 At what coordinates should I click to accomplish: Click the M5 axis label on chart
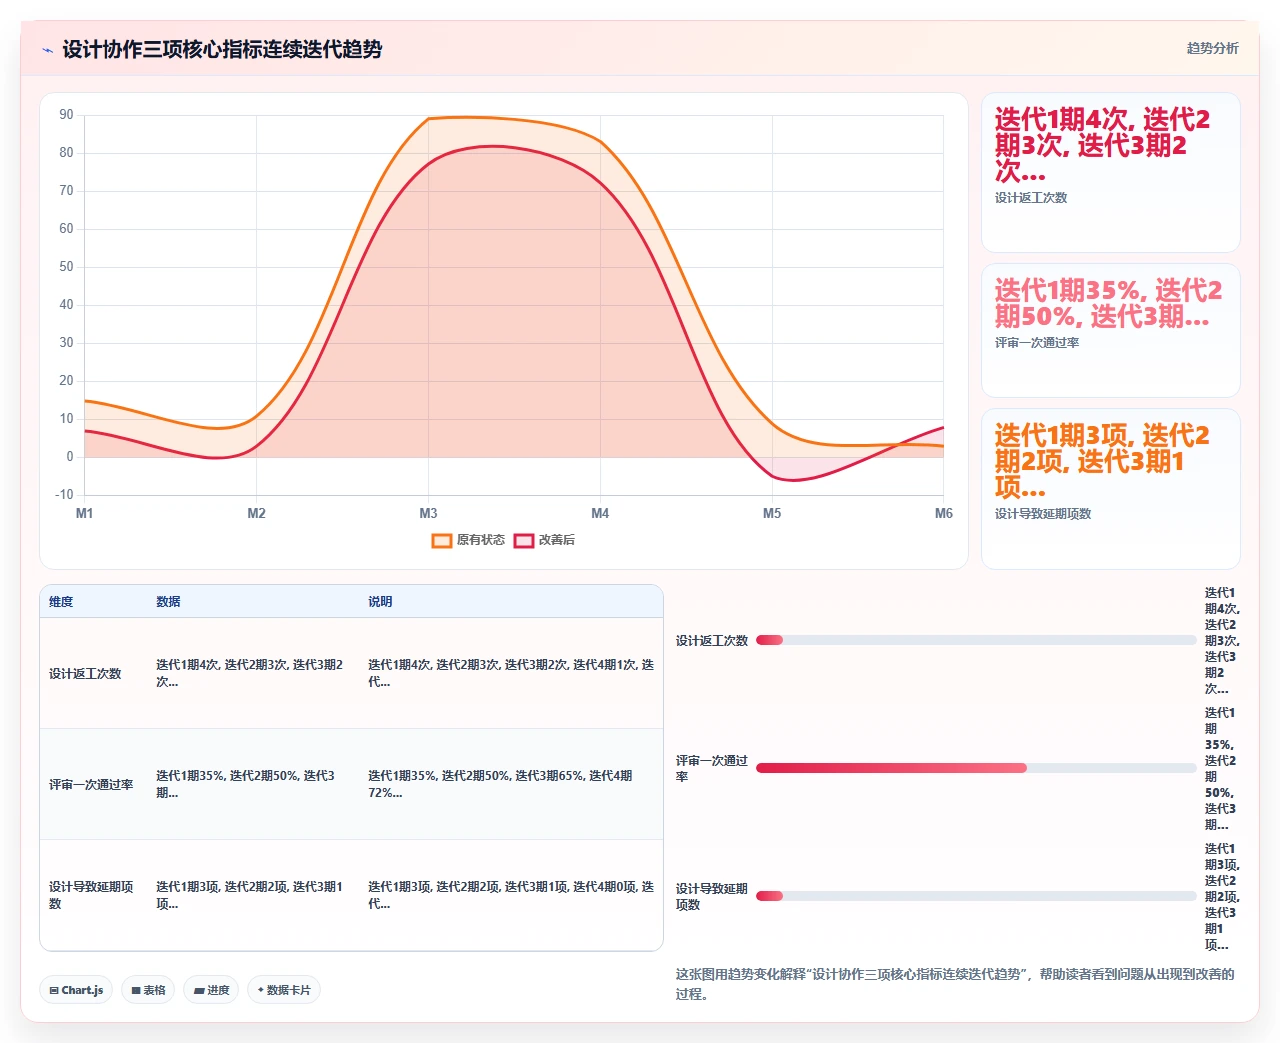tap(772, 513)
